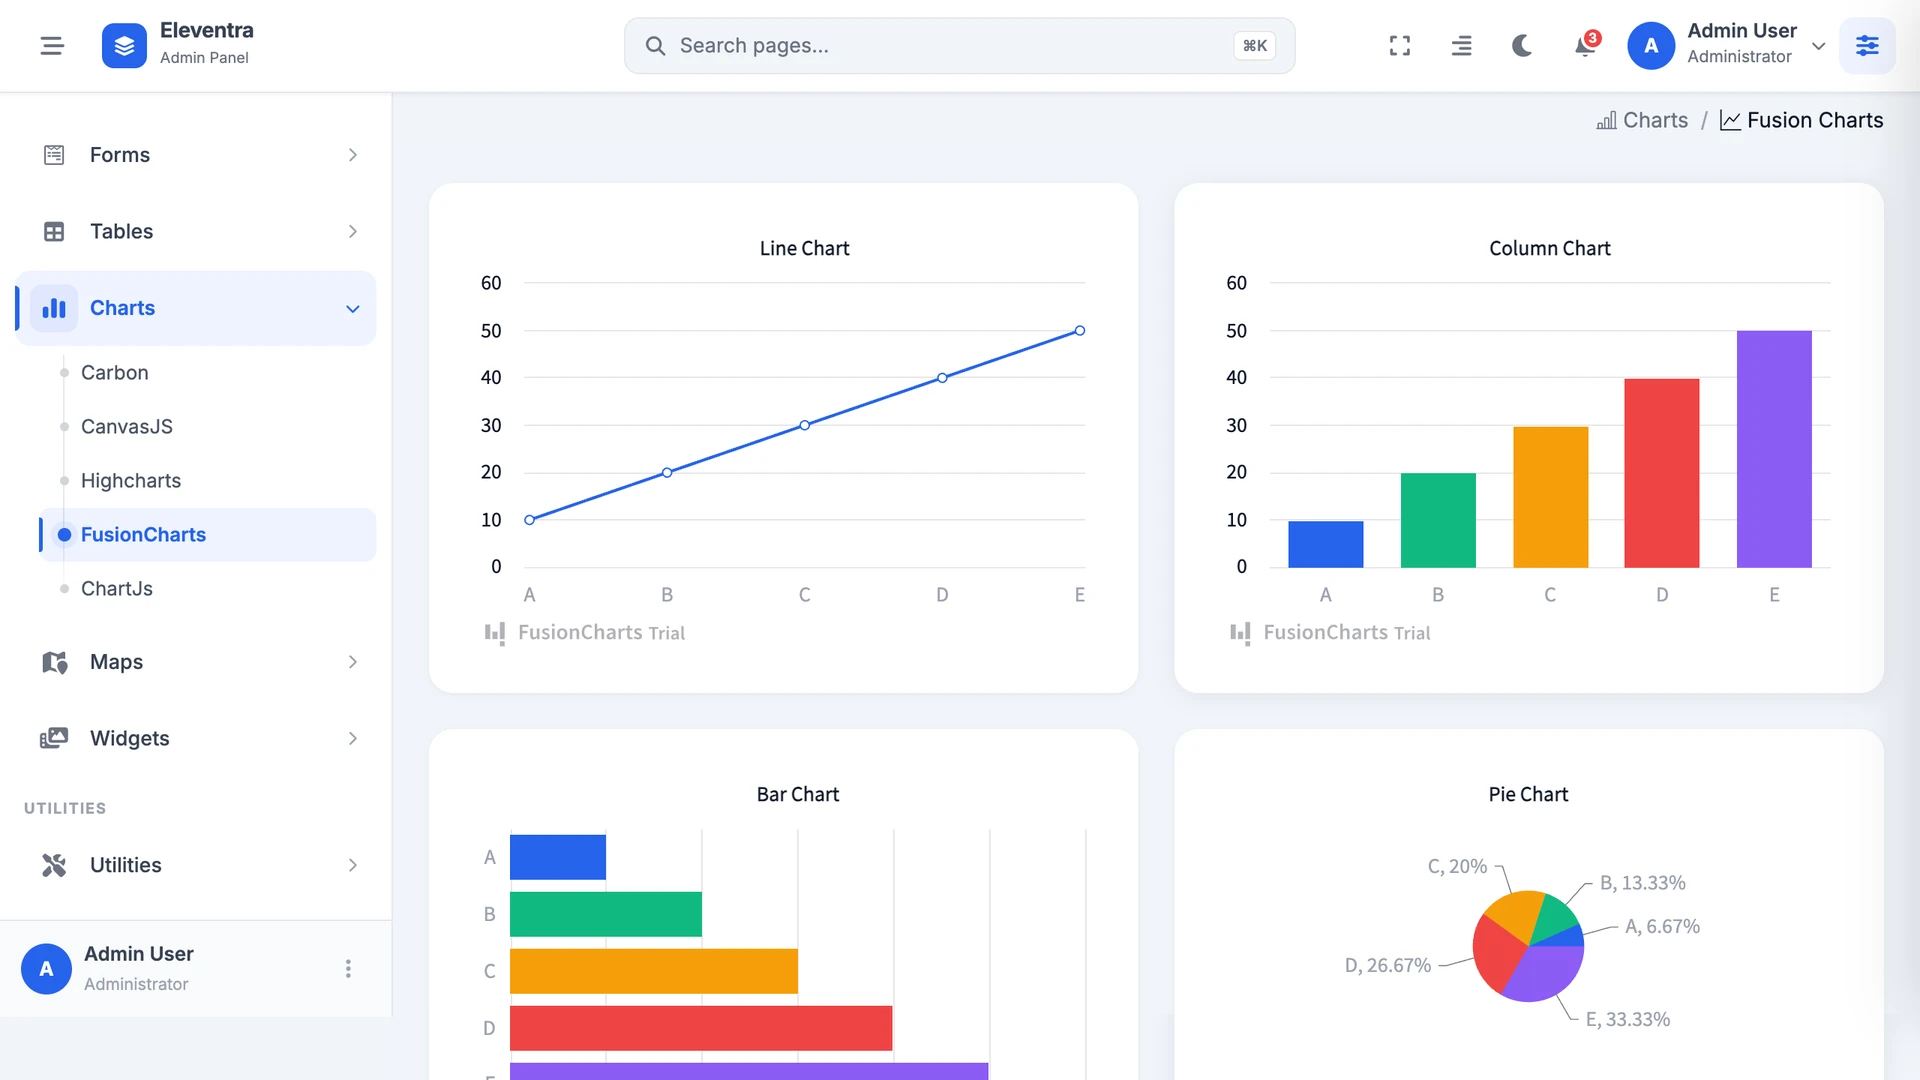Click the 'B, 13.33%' pie label
The height and width of the screenshot is (1080, 1920).
click(x=1642, y=883)
